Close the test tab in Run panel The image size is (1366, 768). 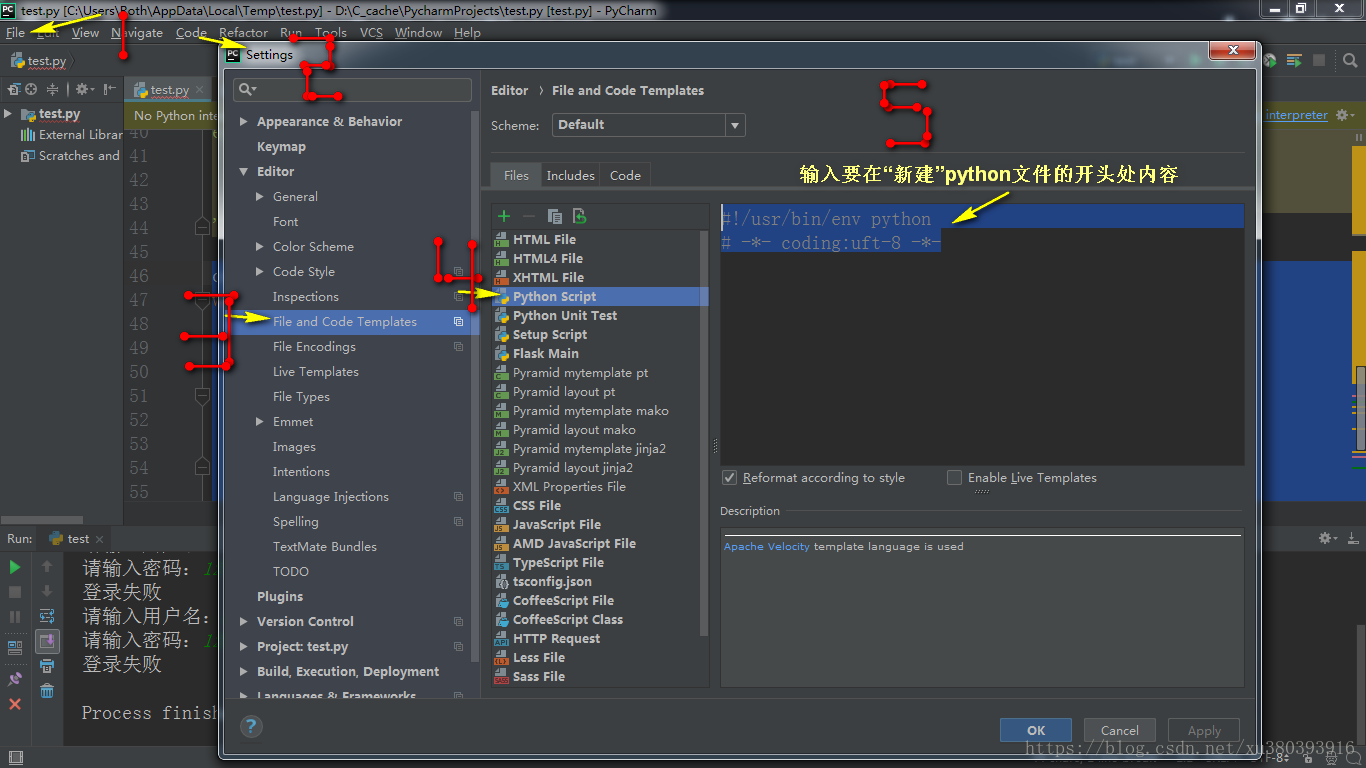(x=101, y=538)
